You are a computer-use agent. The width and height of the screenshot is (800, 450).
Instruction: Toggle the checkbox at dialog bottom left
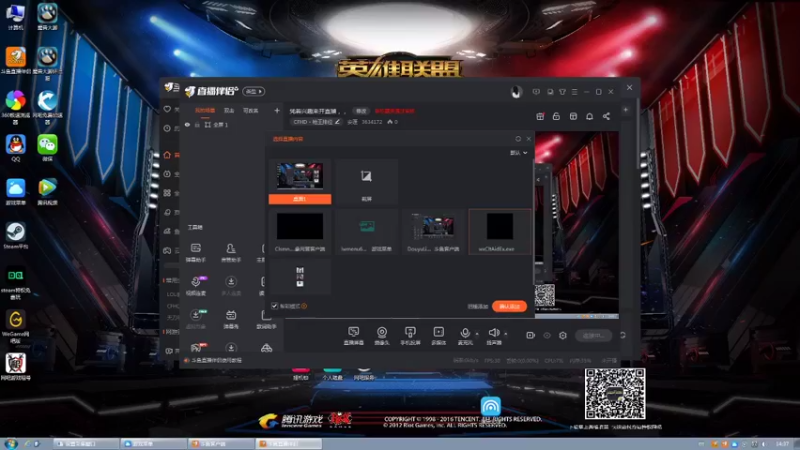274,306
